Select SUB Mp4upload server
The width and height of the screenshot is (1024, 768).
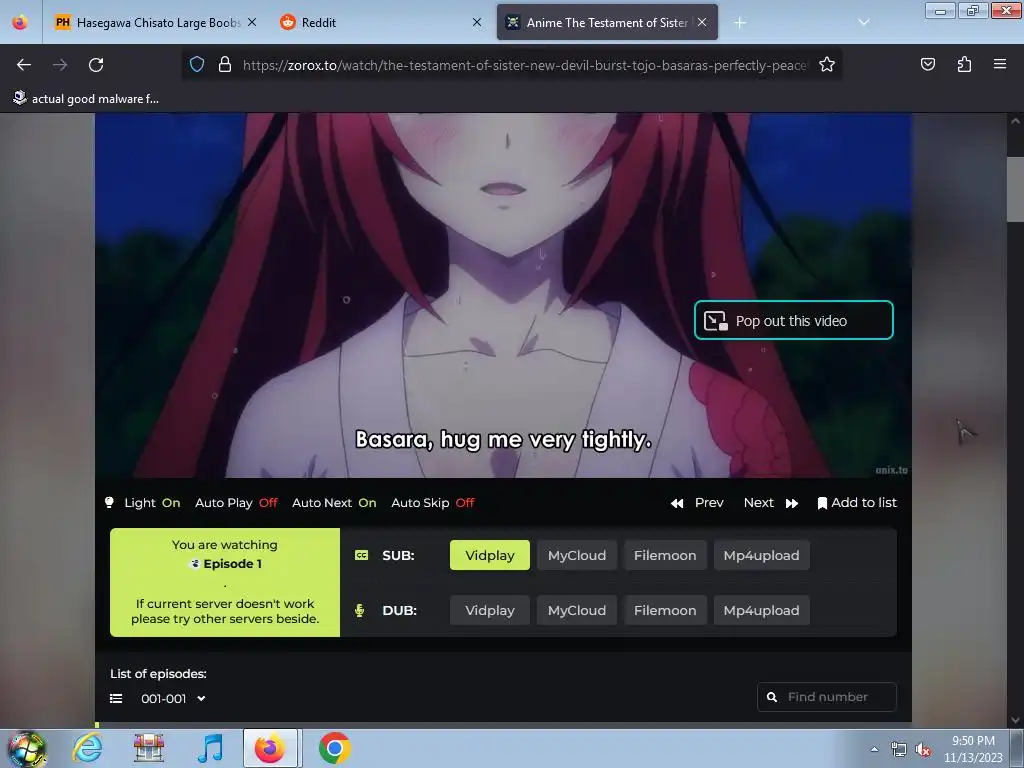[761, 555]
